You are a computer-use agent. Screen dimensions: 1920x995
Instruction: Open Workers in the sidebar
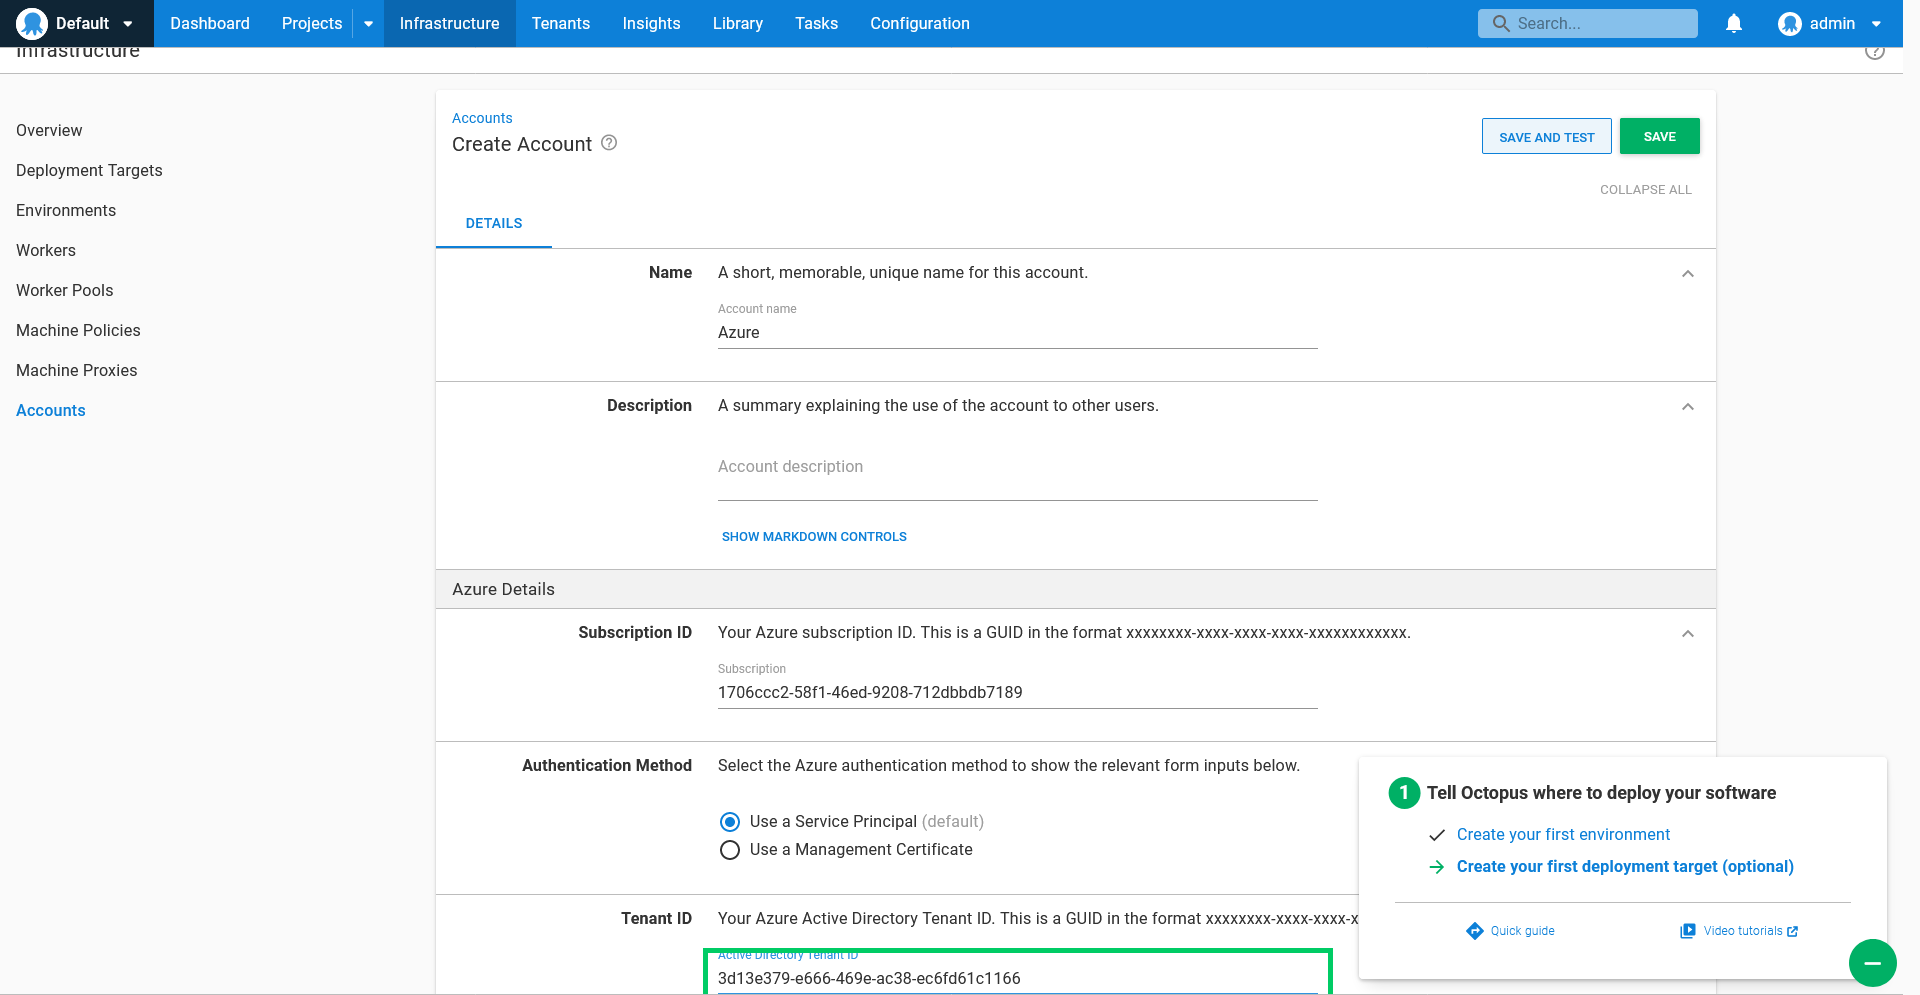pyautogui.click(x=46, y=250)
